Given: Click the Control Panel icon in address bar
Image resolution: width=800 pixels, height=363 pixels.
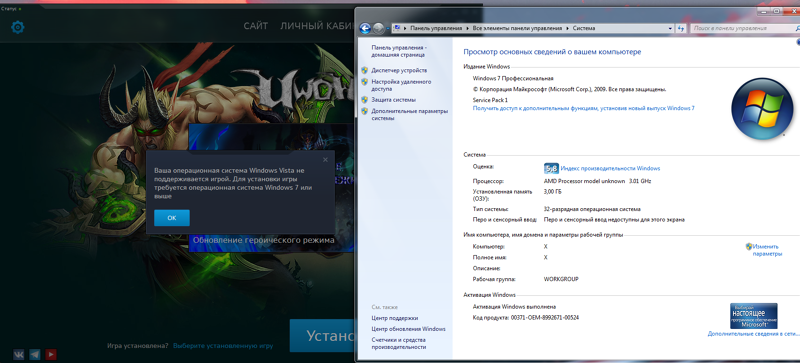Looking at the screenshot, I should coord(396,29).
